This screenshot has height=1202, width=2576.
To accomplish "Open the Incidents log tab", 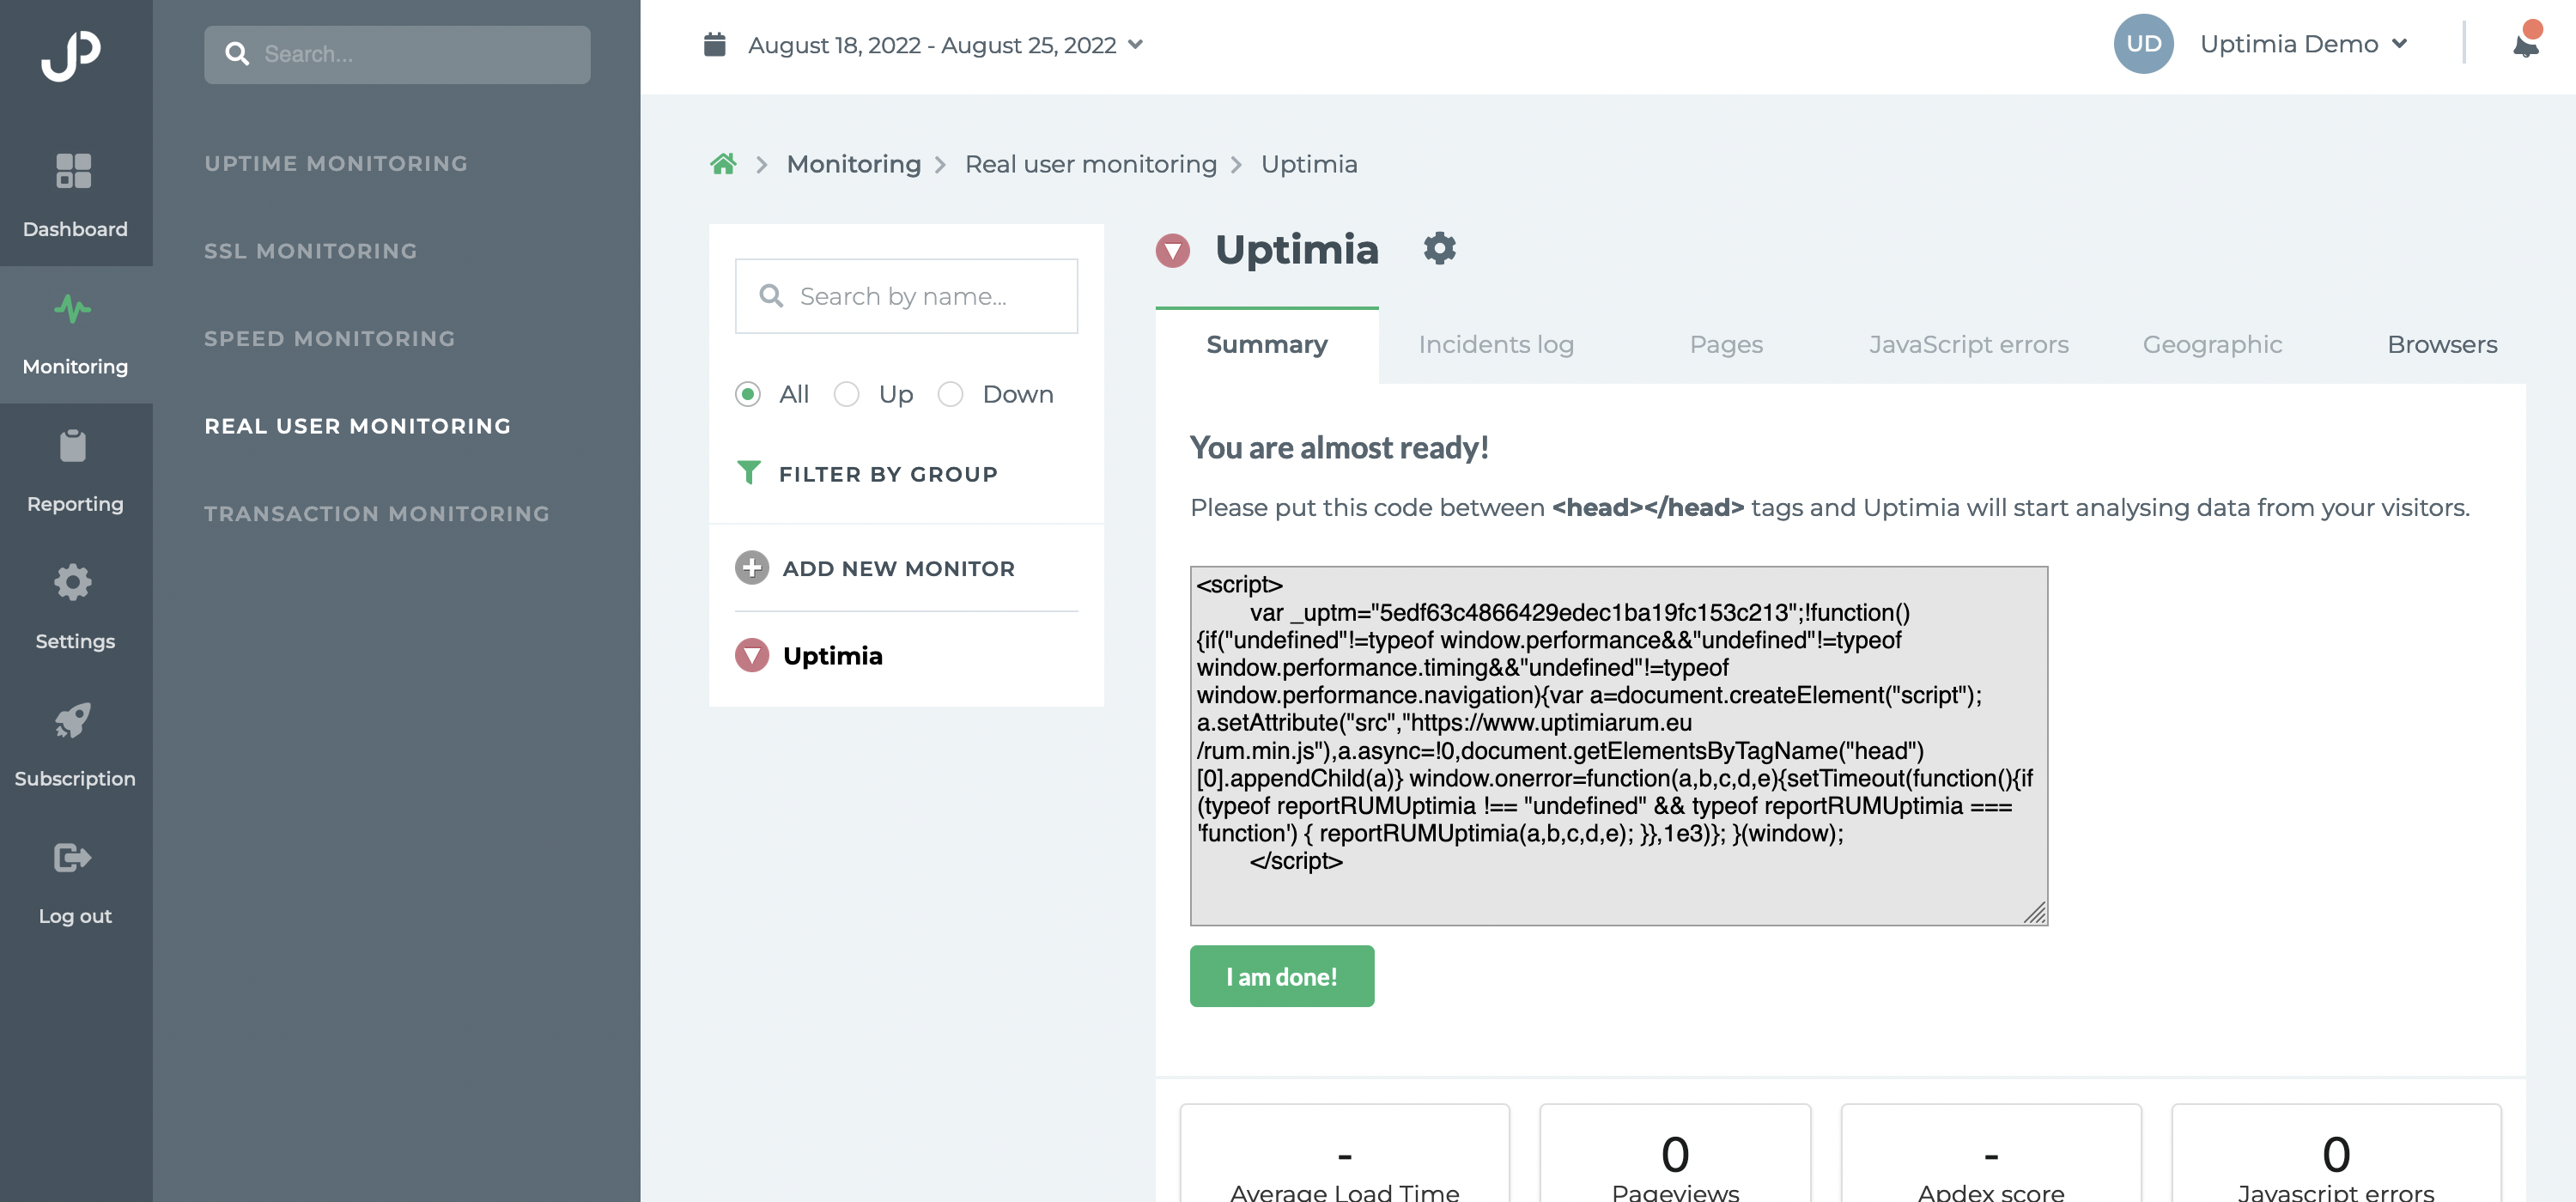I will [1495, 345].
